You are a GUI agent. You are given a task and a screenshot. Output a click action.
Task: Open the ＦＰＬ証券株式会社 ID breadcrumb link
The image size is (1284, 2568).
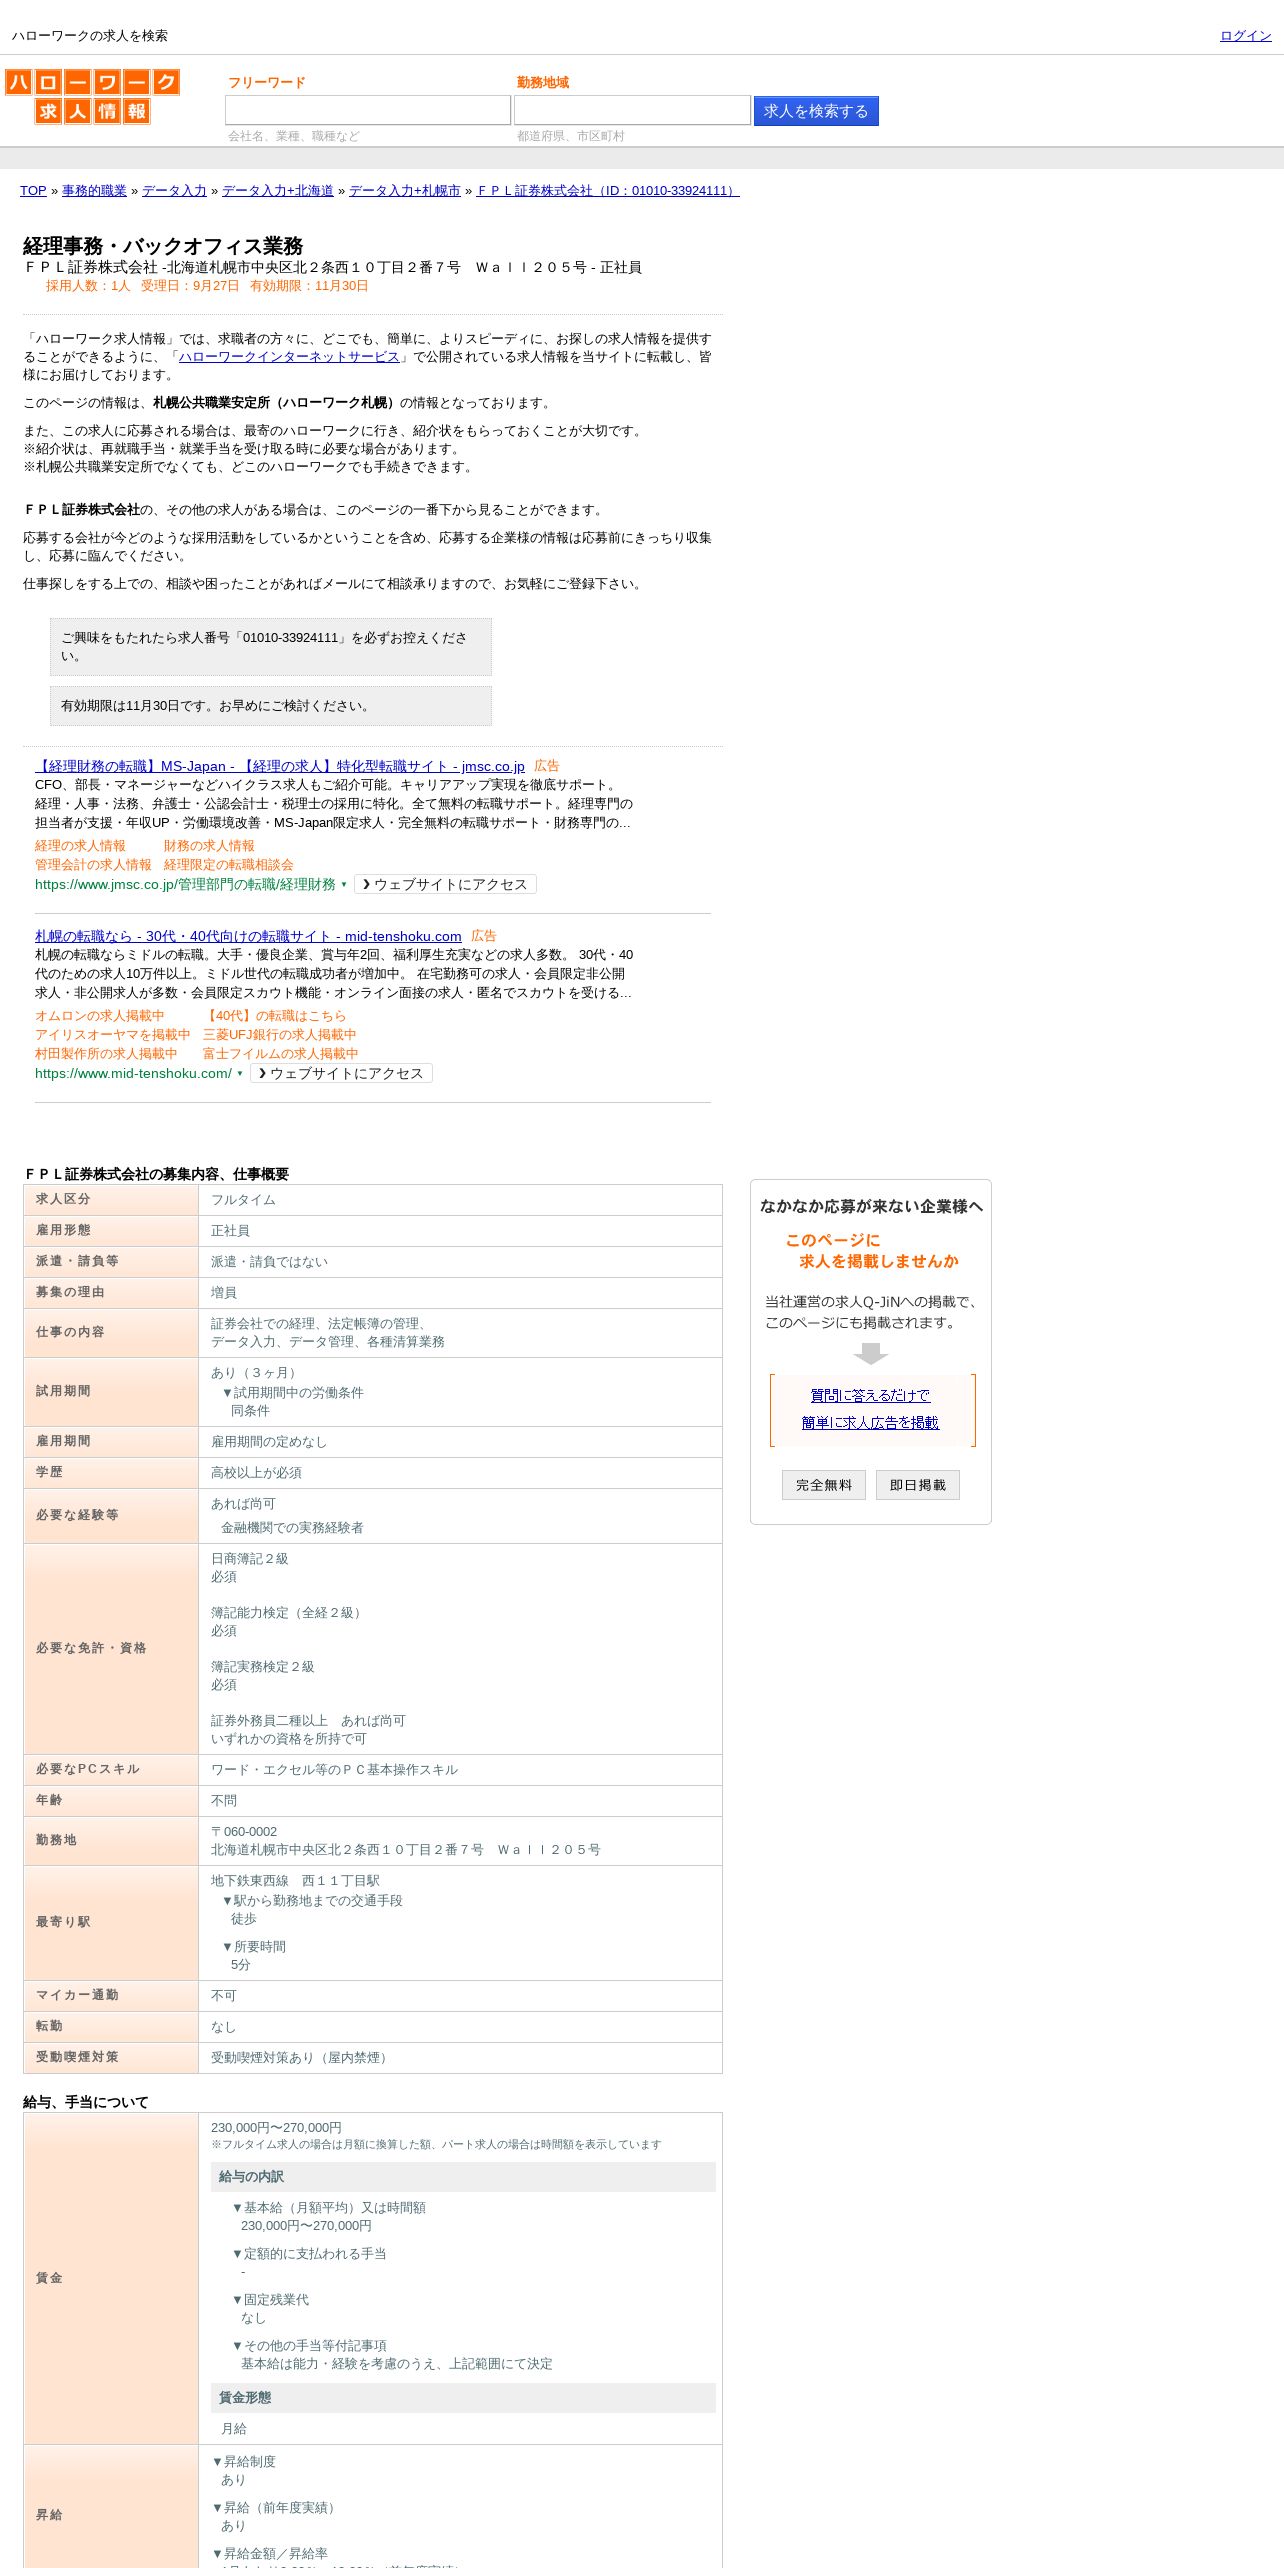click(x=608, y=191)
